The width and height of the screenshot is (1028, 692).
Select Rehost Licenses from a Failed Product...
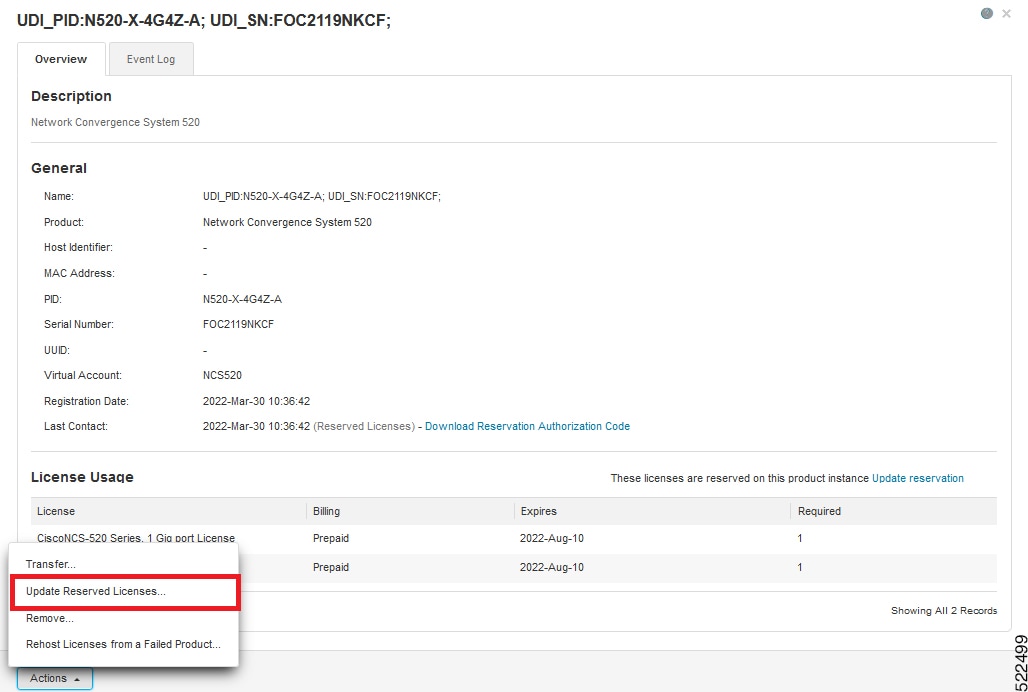point(123,644)
